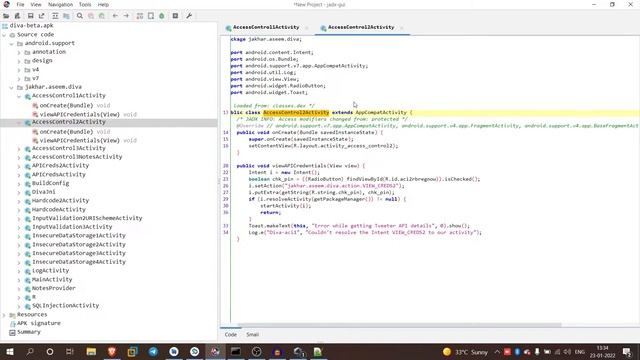Open the File menu
This screenshot has height=360, width=640.
(20, 4)
